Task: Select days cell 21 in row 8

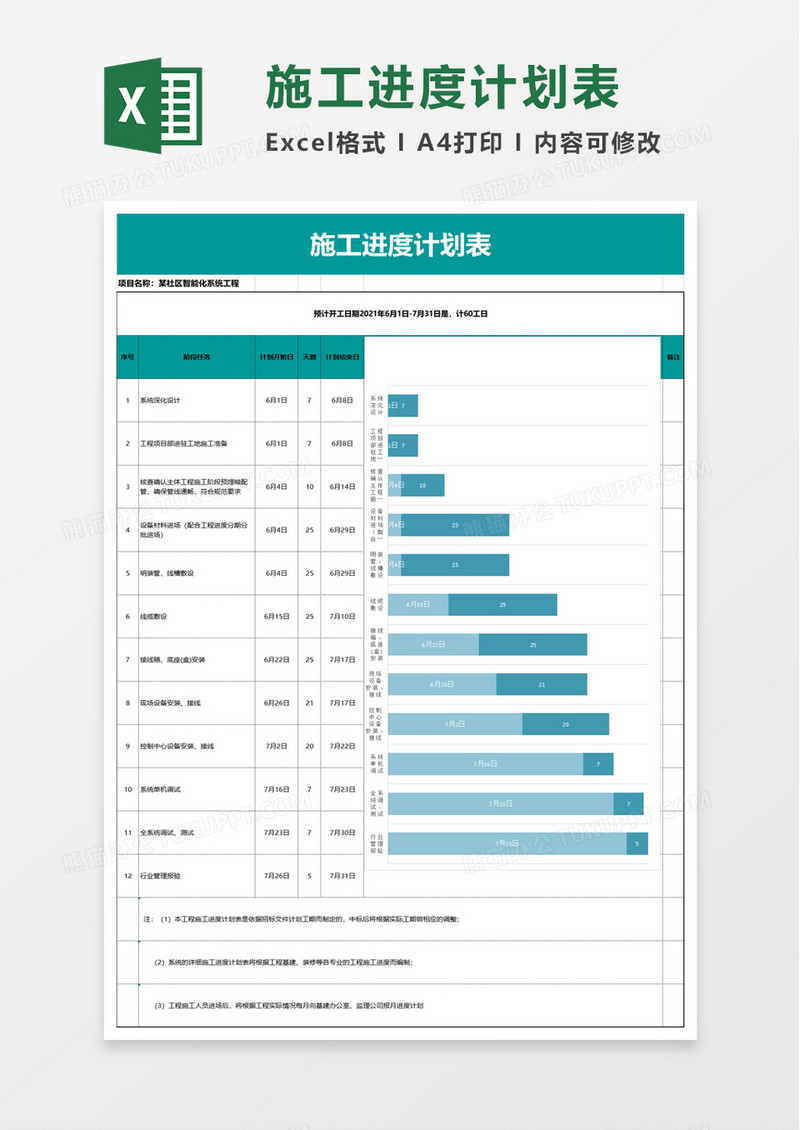Action: 309,703
